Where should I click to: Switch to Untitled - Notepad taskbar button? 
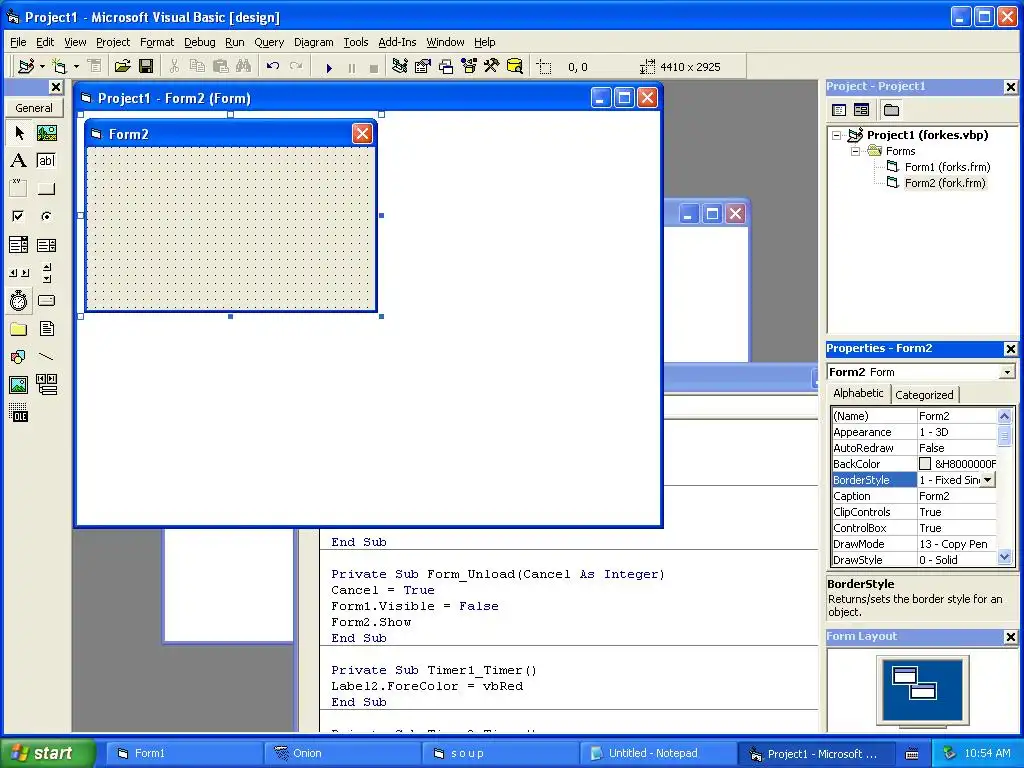(x=658, y=754)
